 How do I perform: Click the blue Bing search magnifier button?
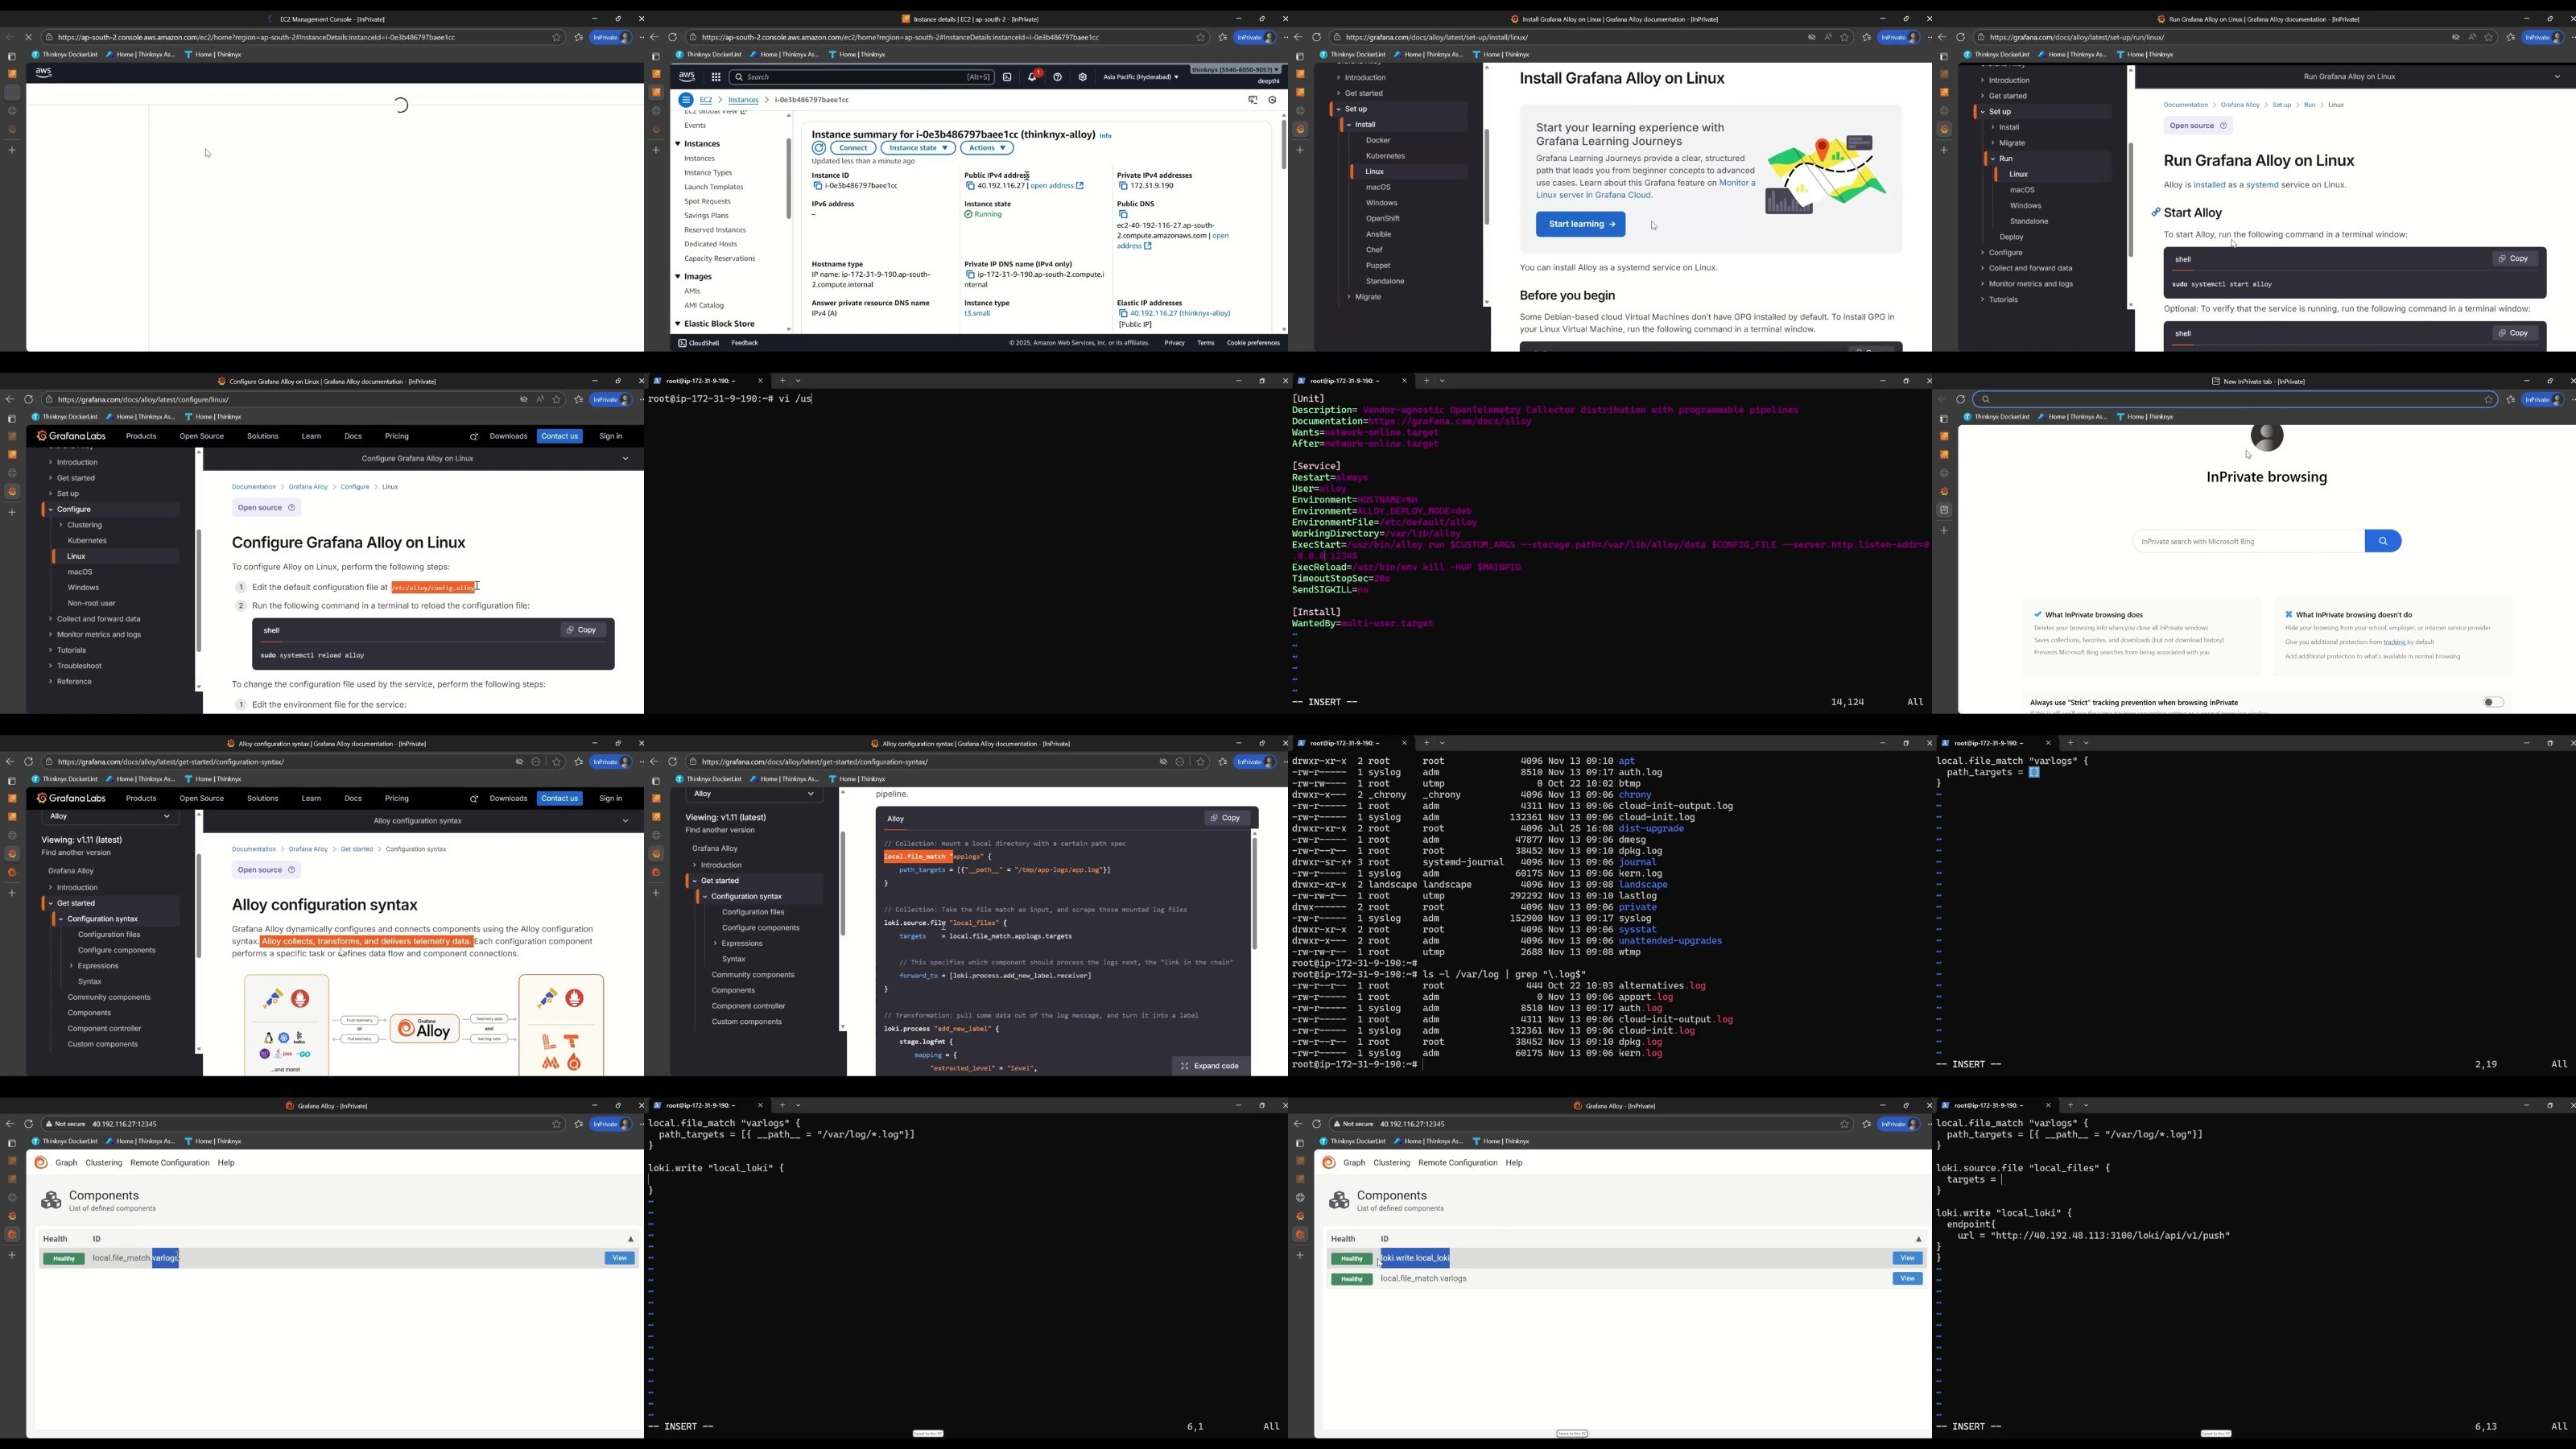coord(2383,541)
